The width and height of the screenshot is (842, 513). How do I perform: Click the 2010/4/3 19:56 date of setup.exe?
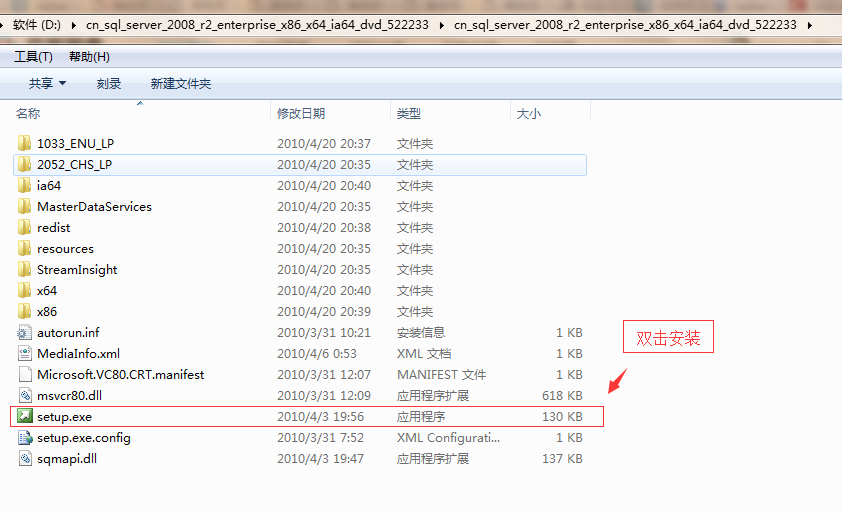tap(321, 417)
